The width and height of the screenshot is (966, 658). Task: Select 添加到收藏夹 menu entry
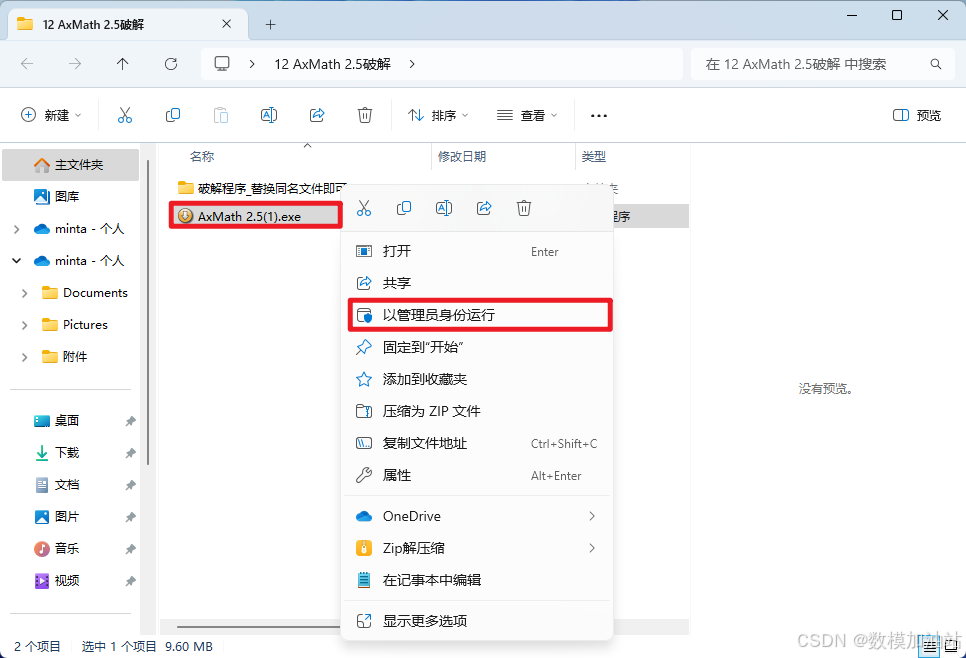477,380
